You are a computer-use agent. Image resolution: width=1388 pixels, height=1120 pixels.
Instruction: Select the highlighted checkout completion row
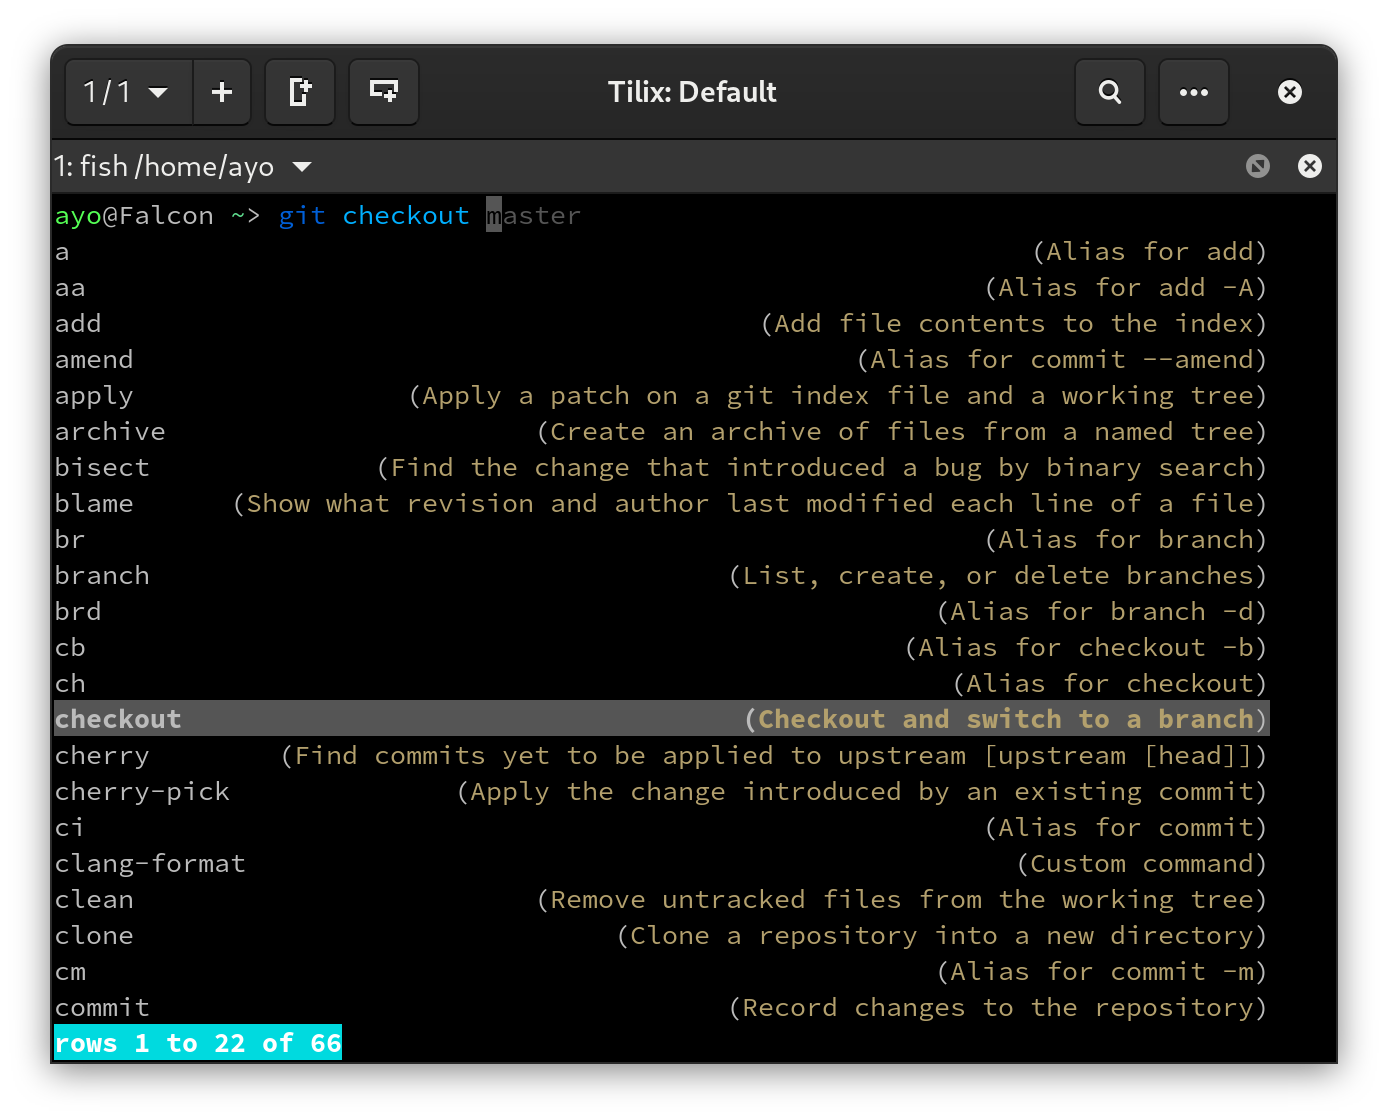118,719
